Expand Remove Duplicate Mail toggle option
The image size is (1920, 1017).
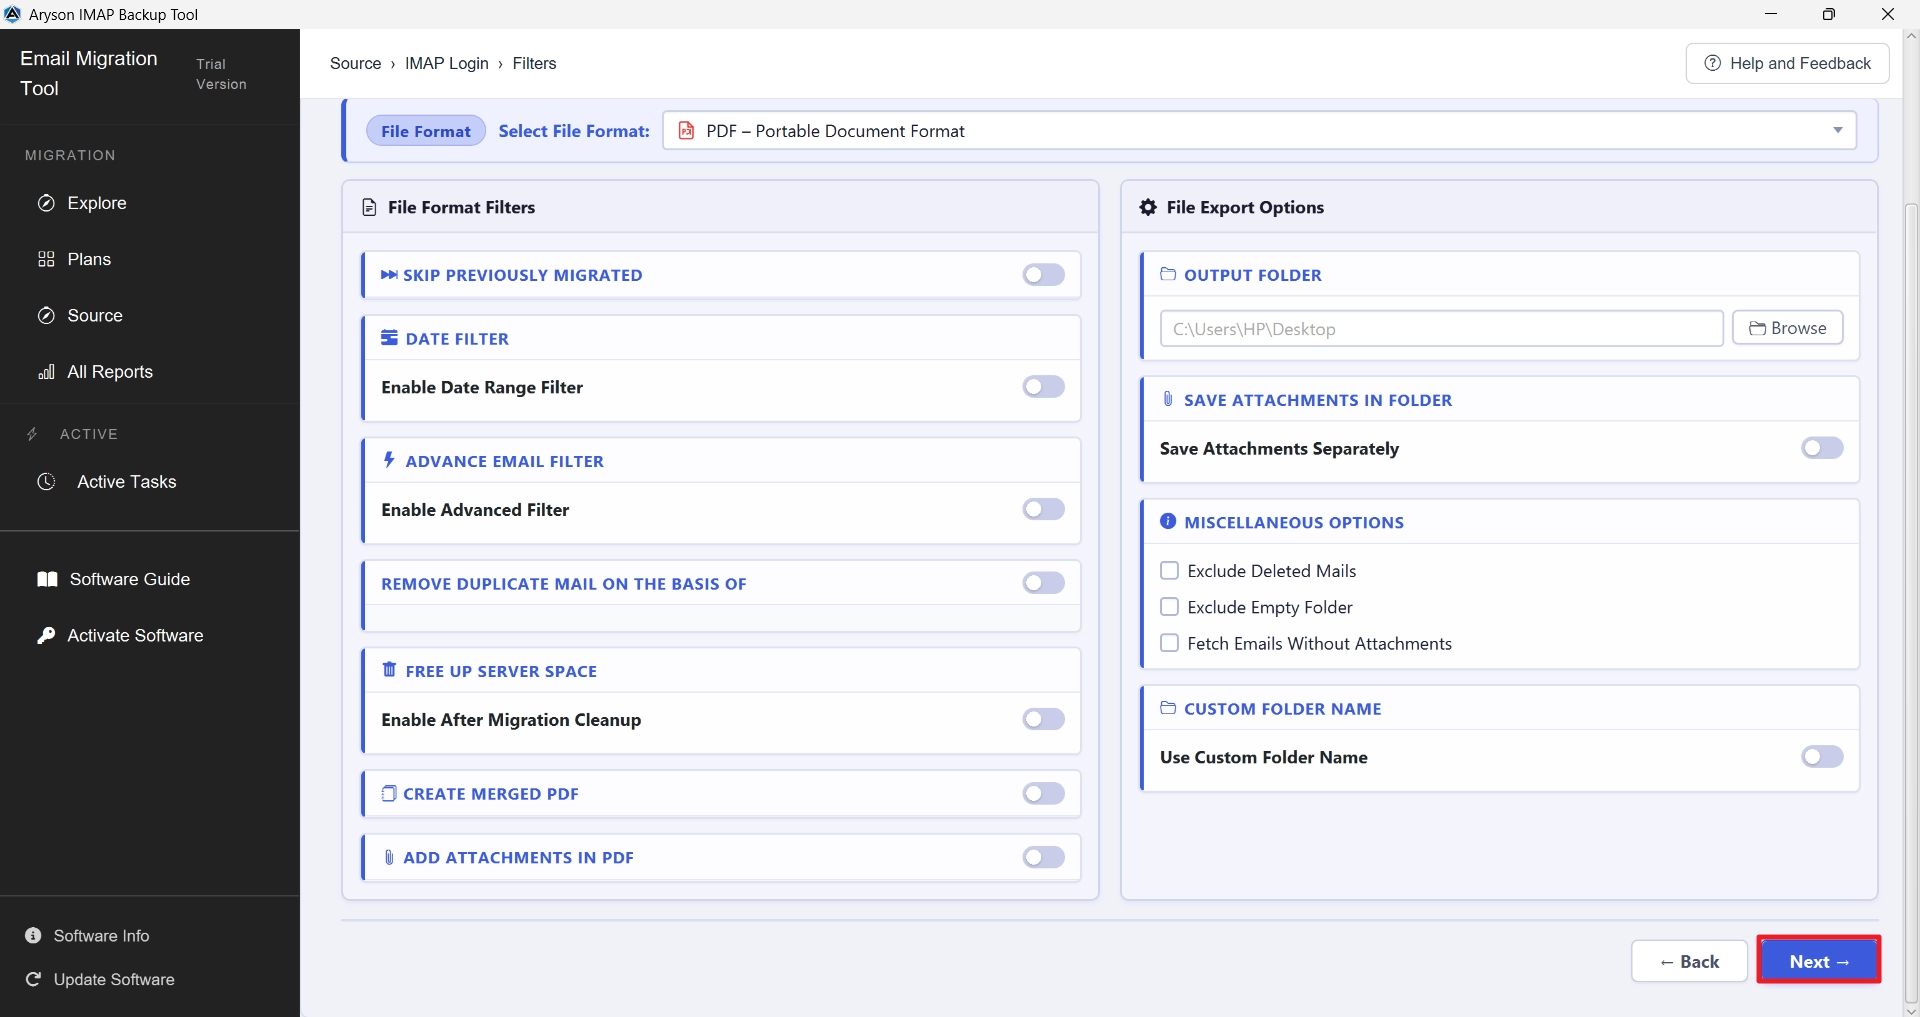click(1043, 583)
